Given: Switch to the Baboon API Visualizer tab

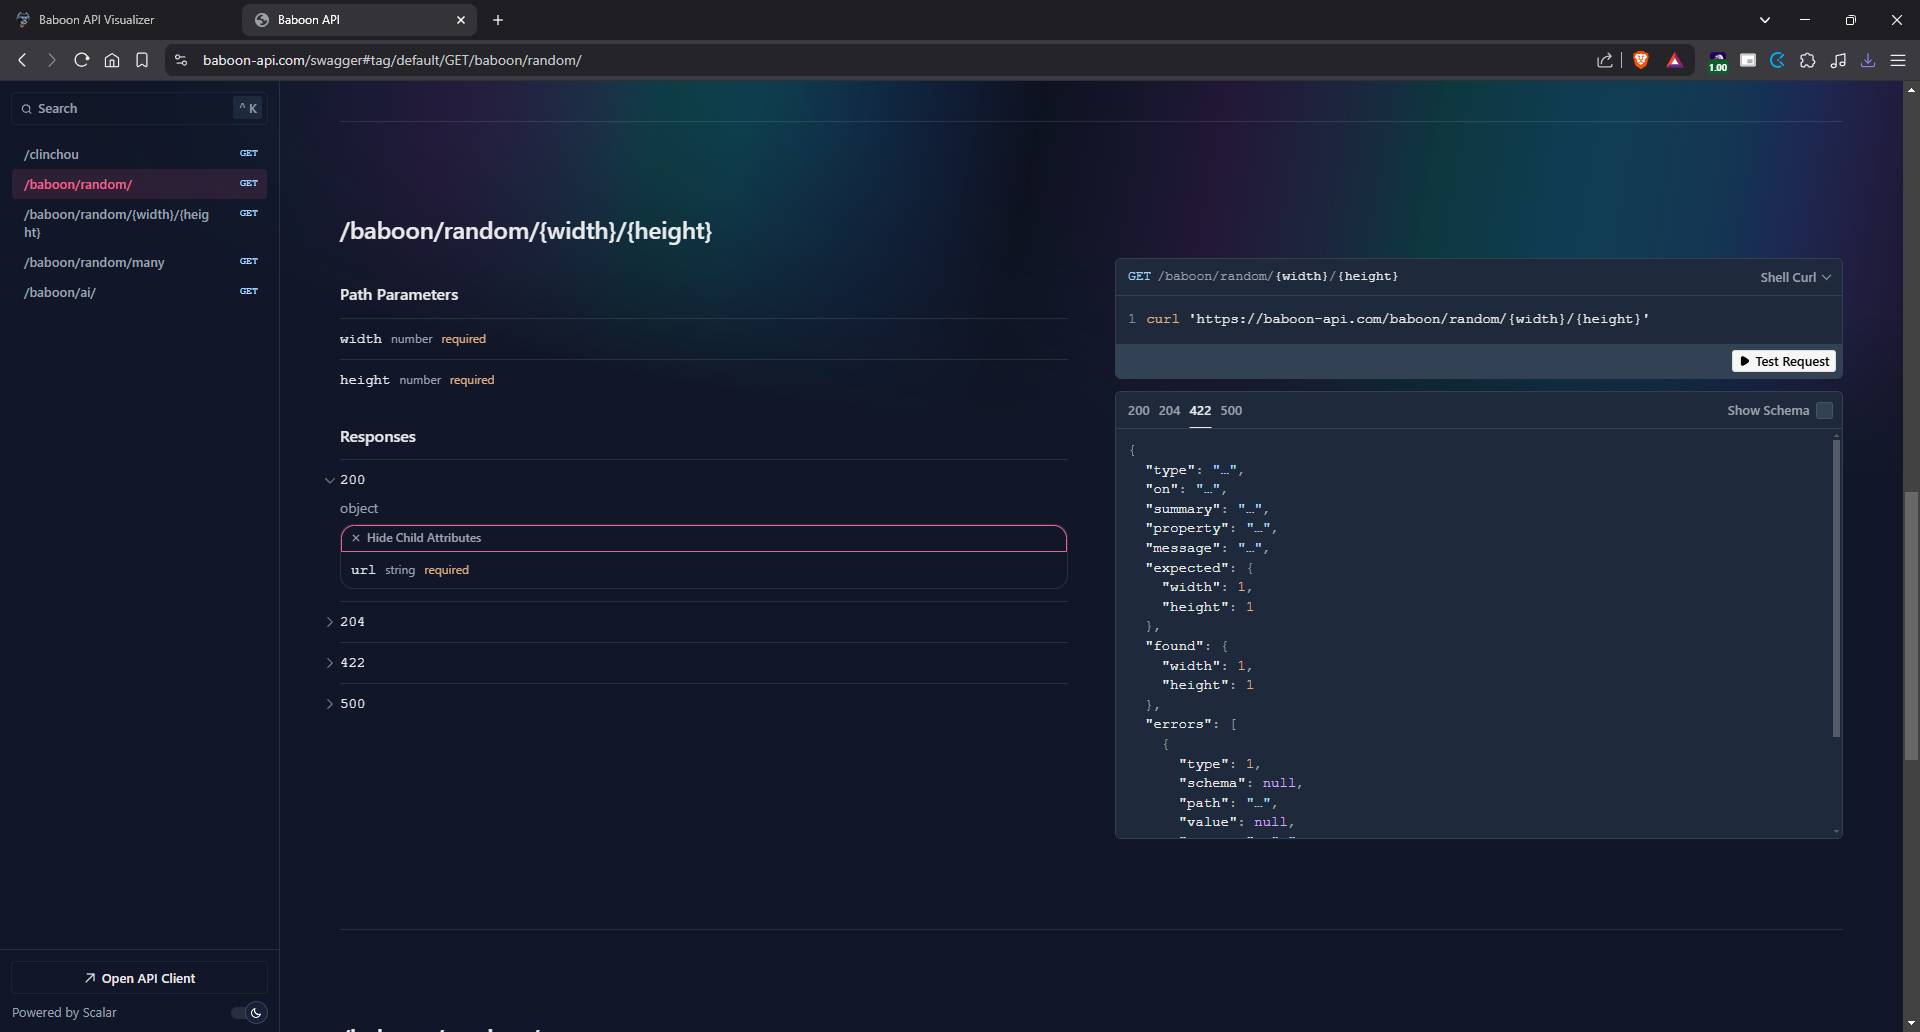Looking at the screenshot, I should point(118,20).
